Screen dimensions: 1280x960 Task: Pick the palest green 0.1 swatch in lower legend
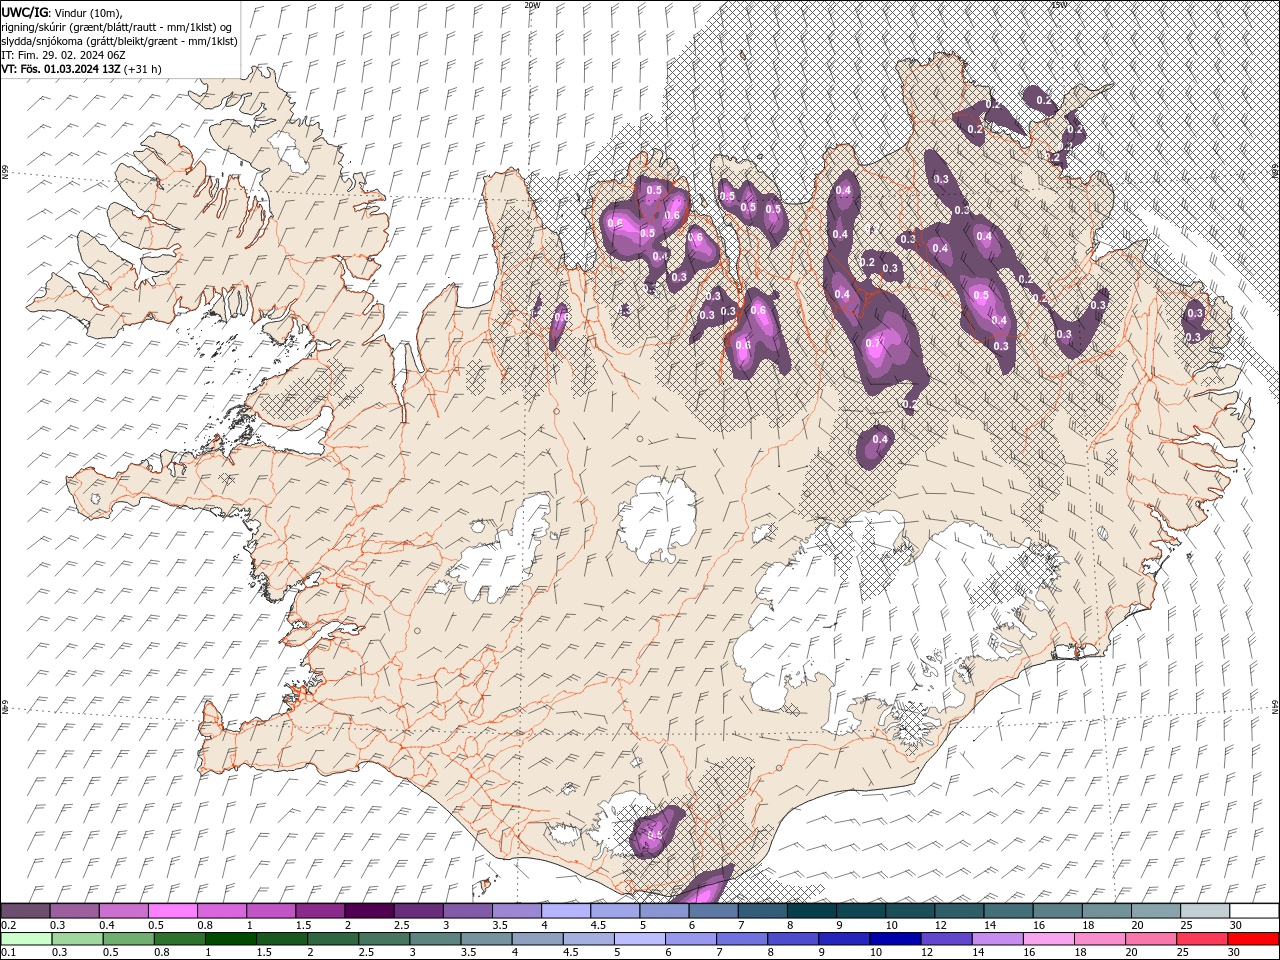coord(26,939)
